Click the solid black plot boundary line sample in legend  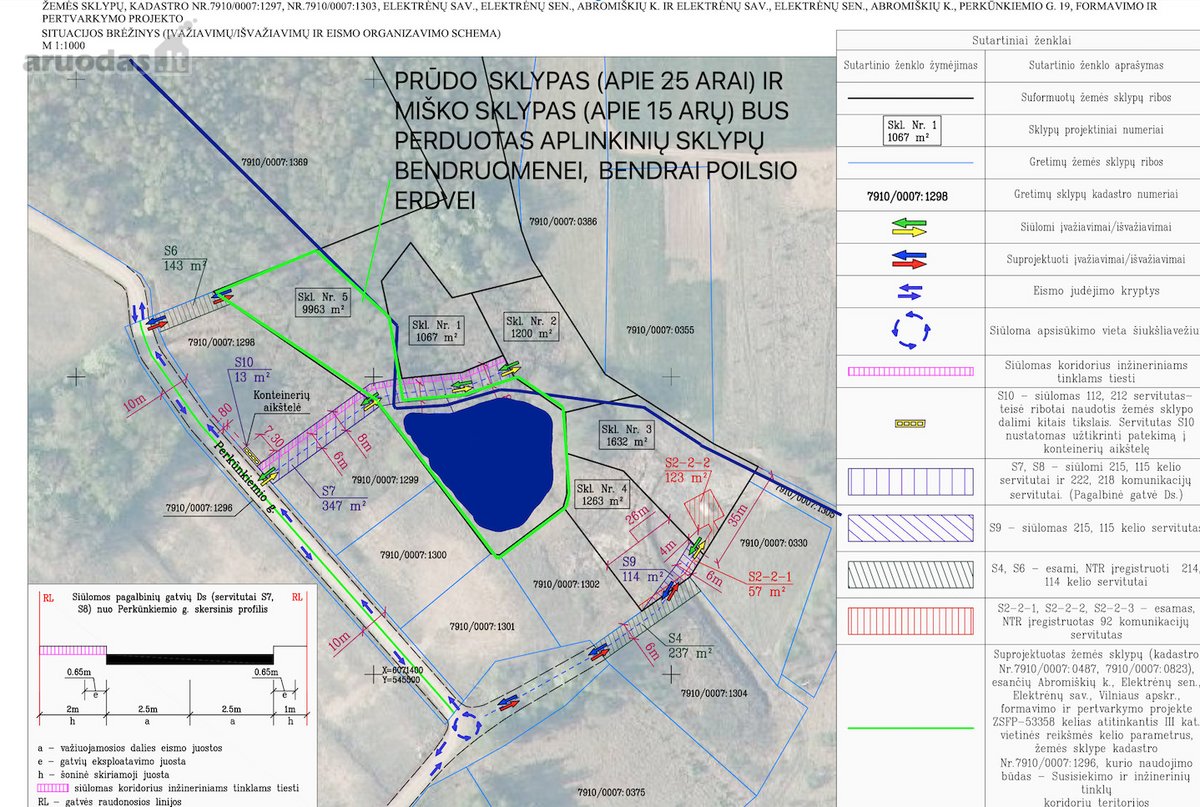tap(909, 98)
